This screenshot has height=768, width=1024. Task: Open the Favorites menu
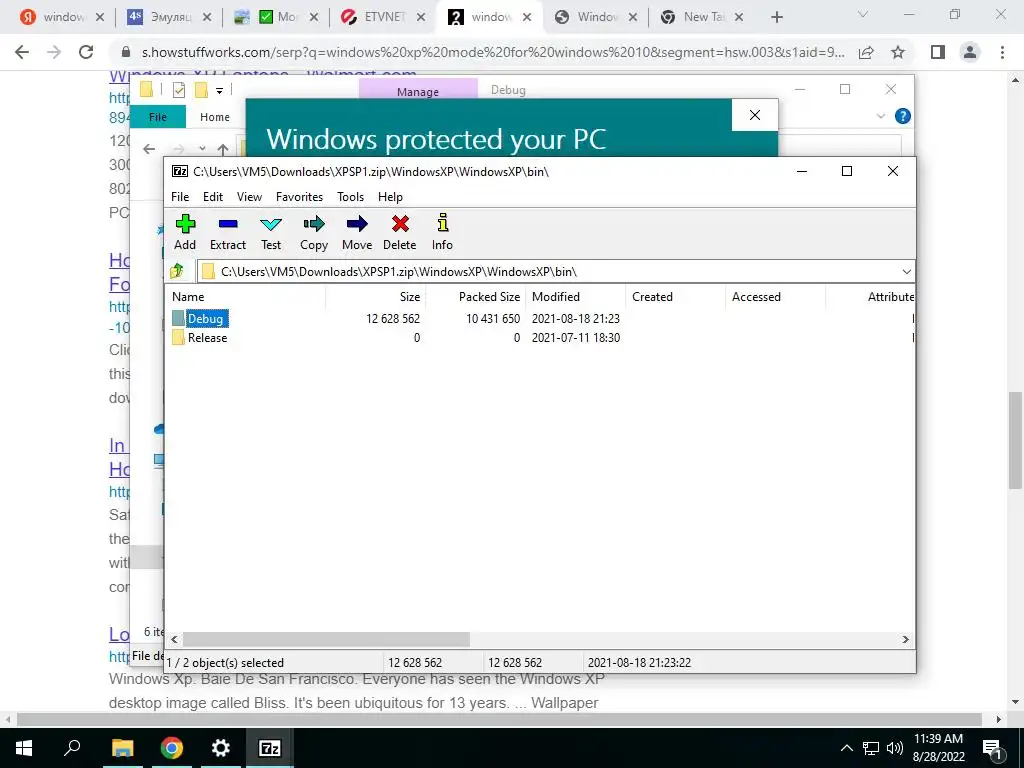point(299,197)
